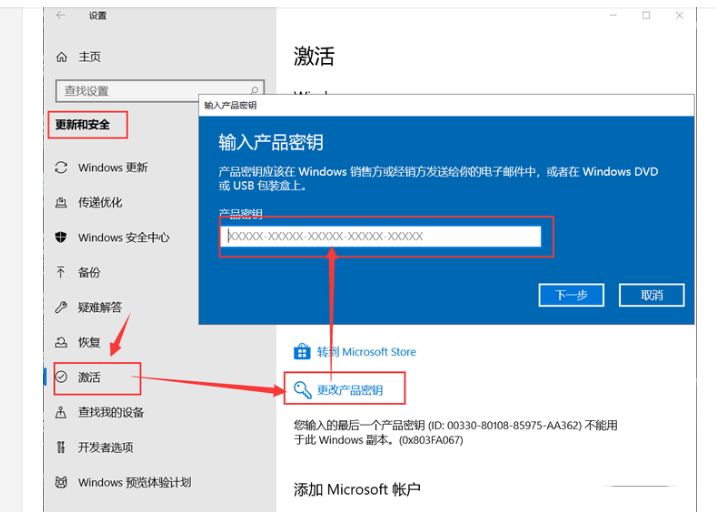Open Windows 更新 section
The image size is (716, 512).
click(x=113, y=167)
